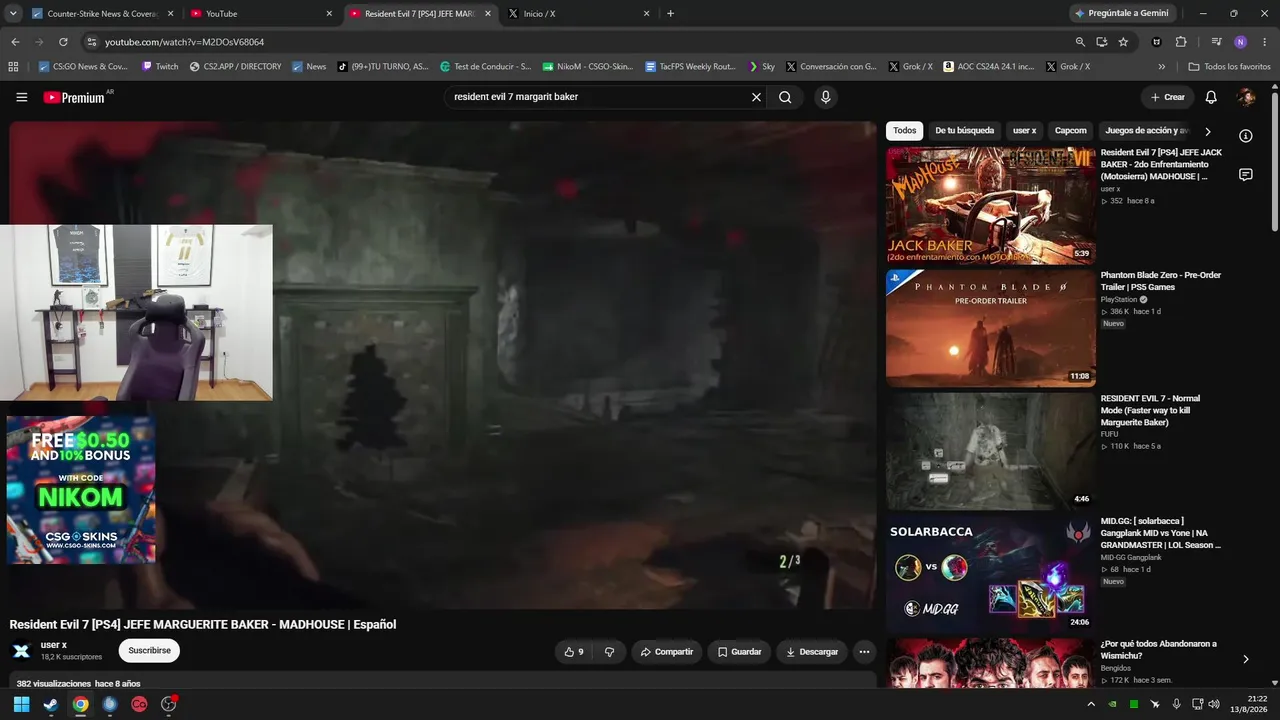
Task: Select the Capcom filter chip
Action: pyautogui.click(x=1071, y=131)
